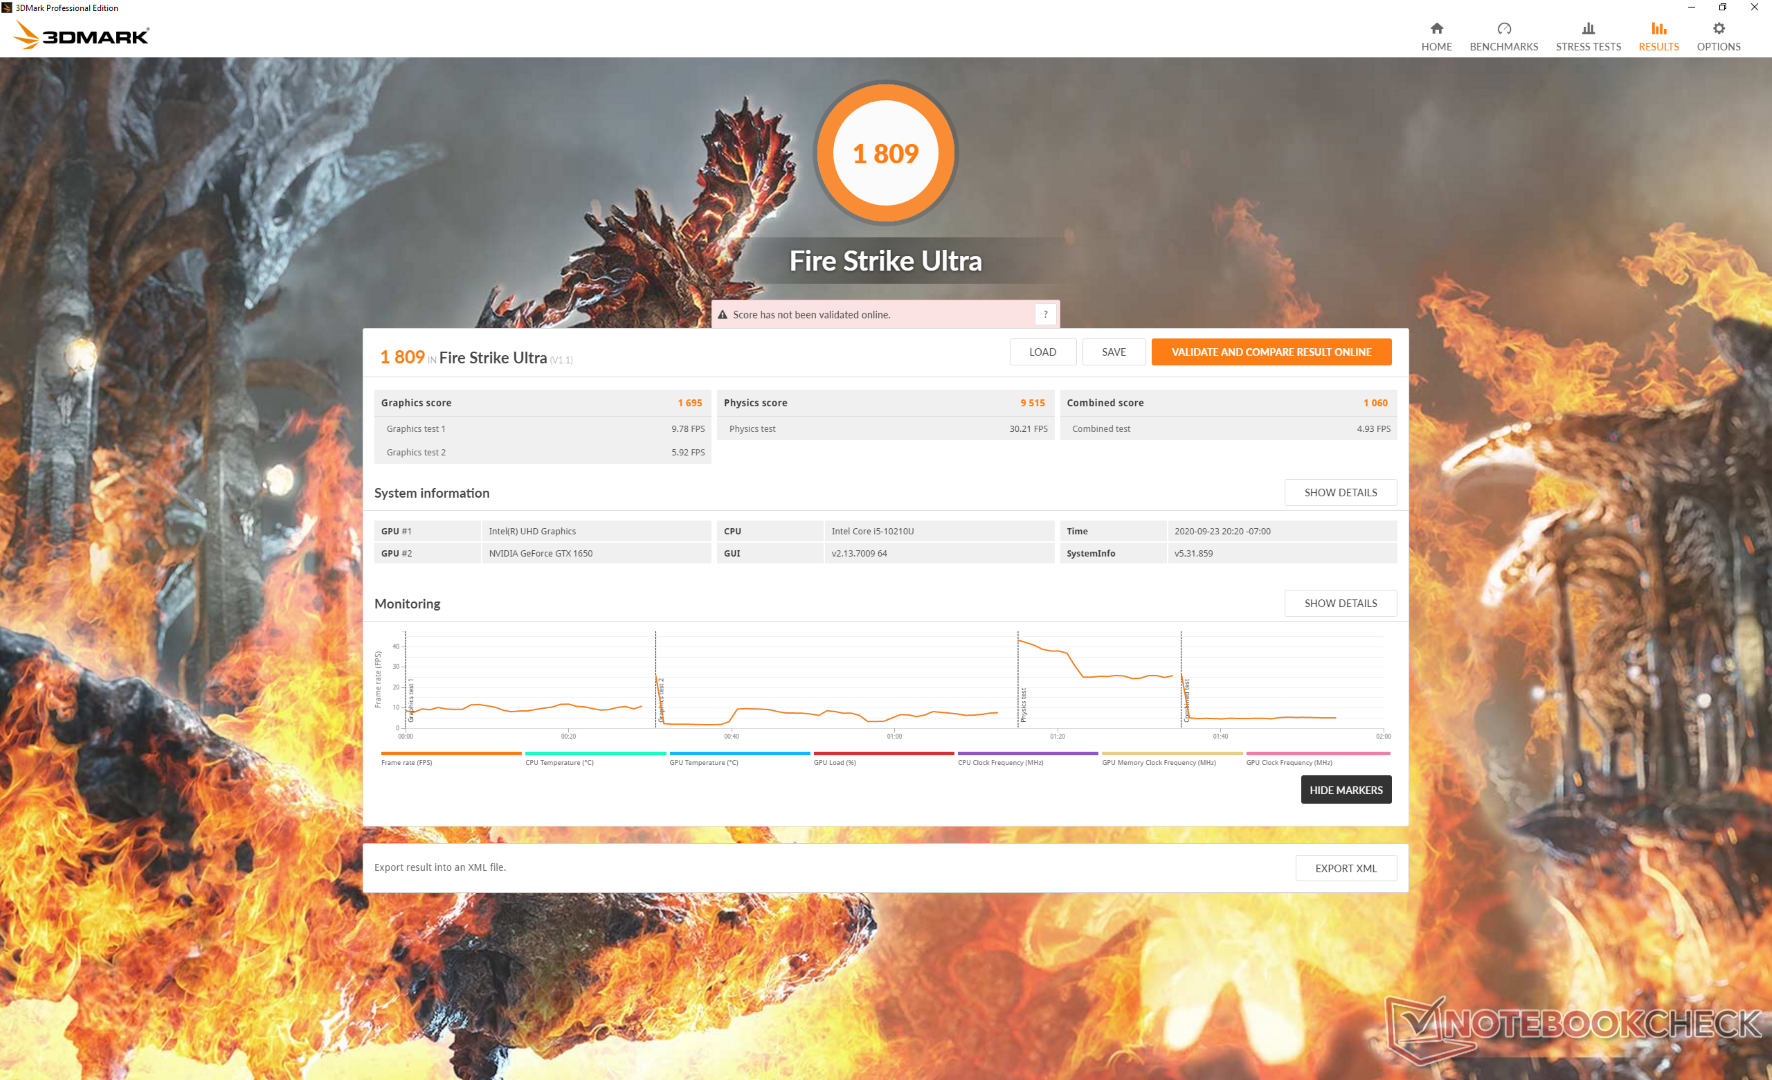Viewport: 1772px width, 1080px height.
Task: Select GUI version v2.13.7009 64
Action: (939, 553)
